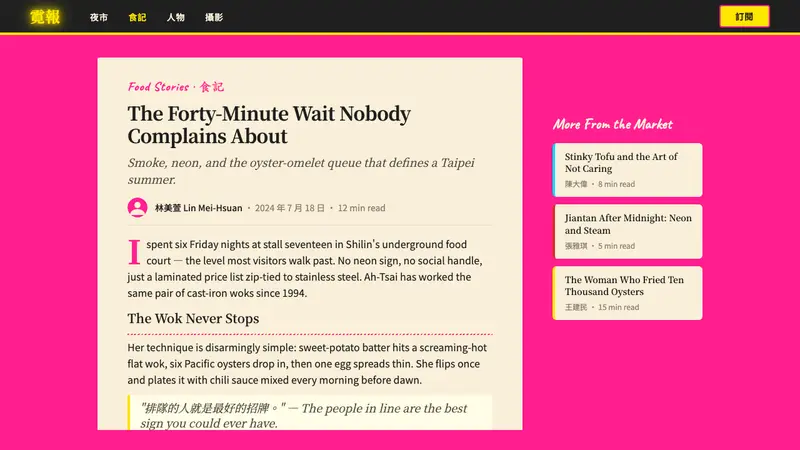Click the pink drop cap letter I
800x450 pixels.
tap(134, 252)
